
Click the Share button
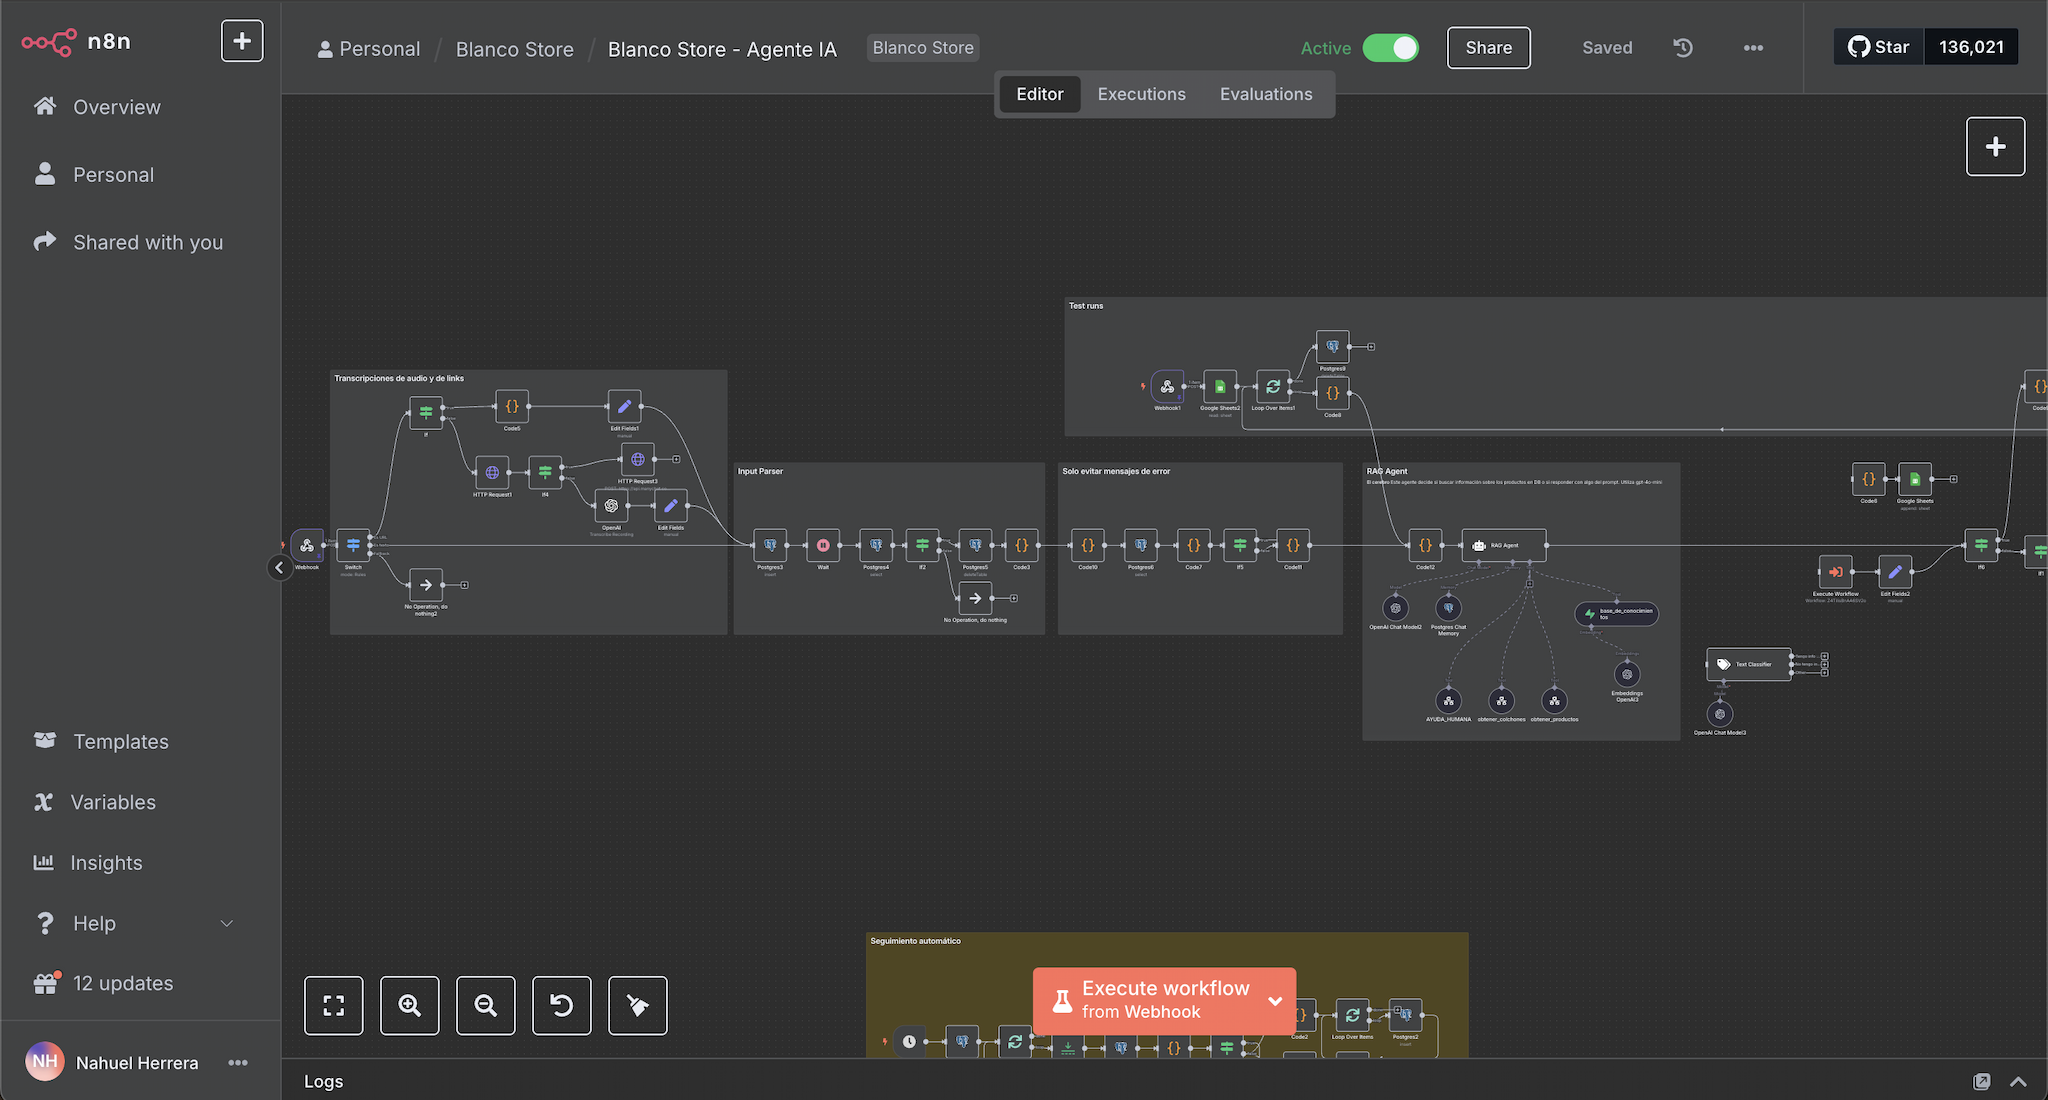(x=1488, y=48)
